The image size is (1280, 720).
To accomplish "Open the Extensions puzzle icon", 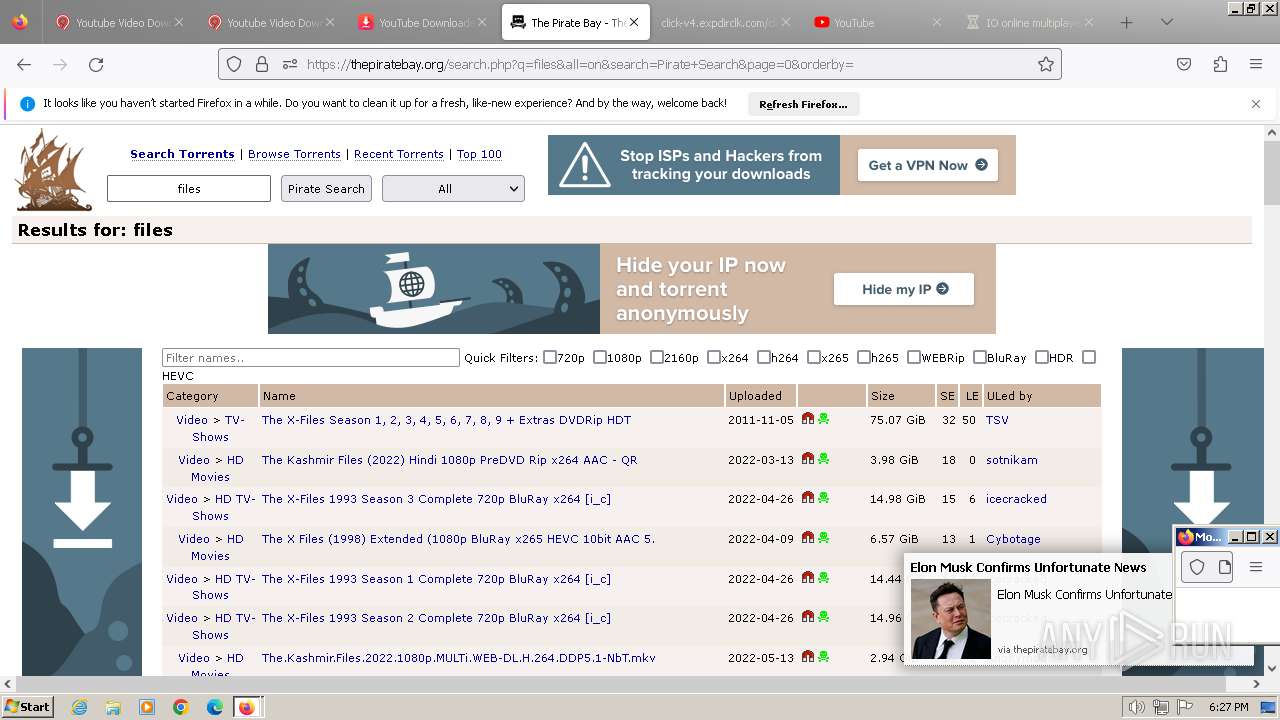I will (1220, 64).
